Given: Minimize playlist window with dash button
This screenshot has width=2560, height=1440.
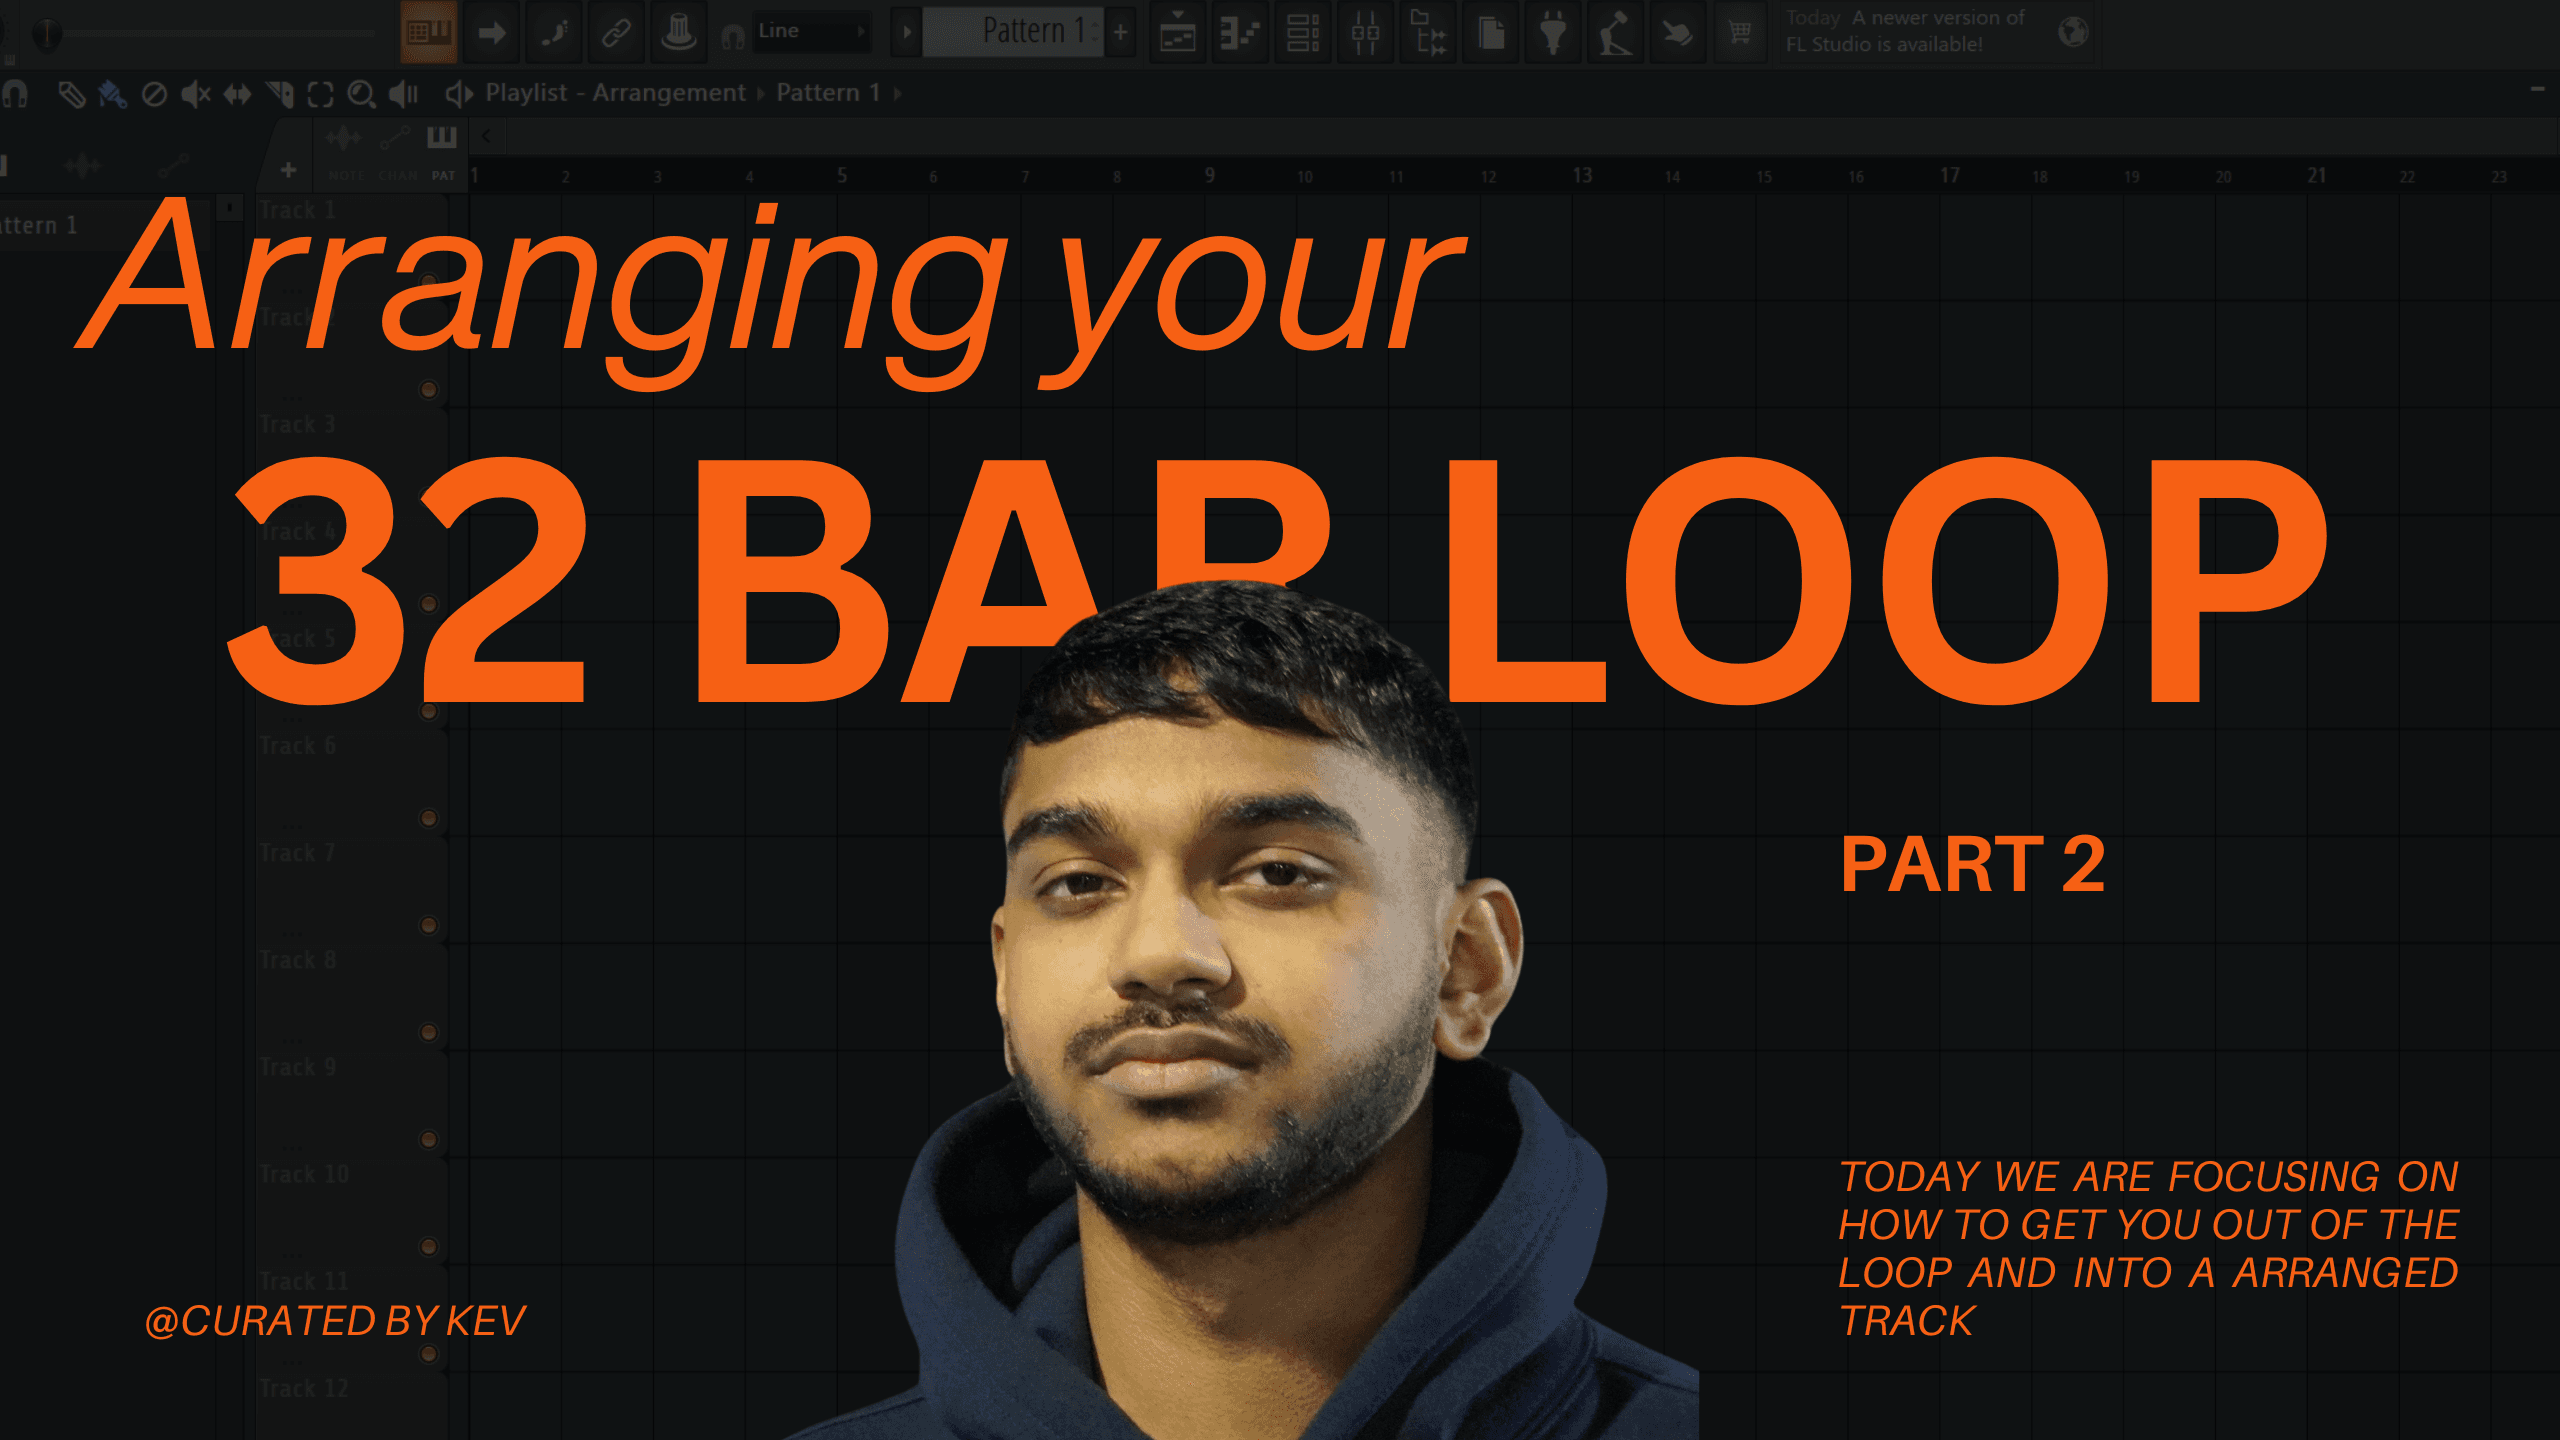Looking at the screenshot, I should click(x=2538, y=90).
